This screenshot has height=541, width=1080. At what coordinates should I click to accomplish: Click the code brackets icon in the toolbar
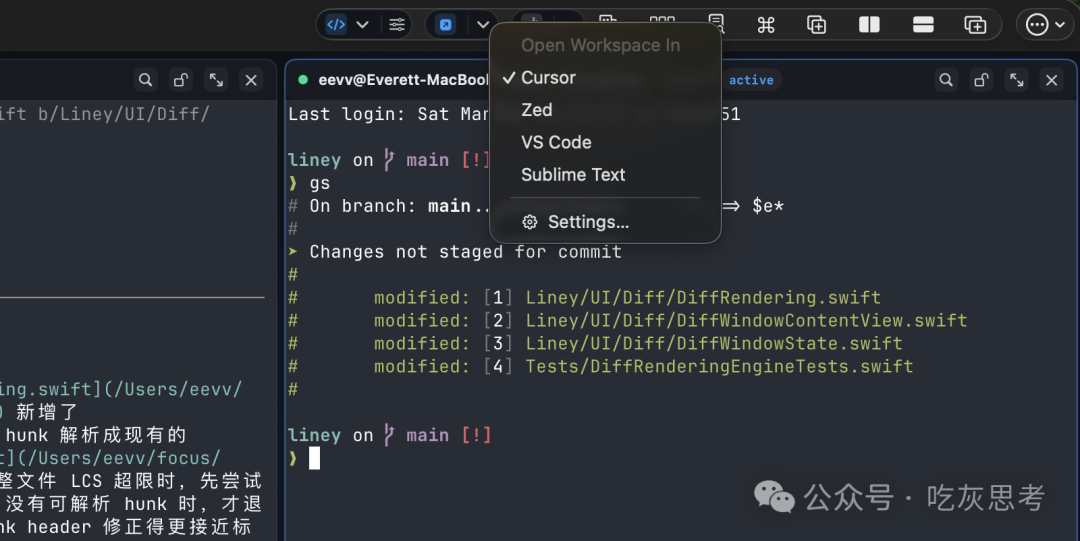point(337,25)
